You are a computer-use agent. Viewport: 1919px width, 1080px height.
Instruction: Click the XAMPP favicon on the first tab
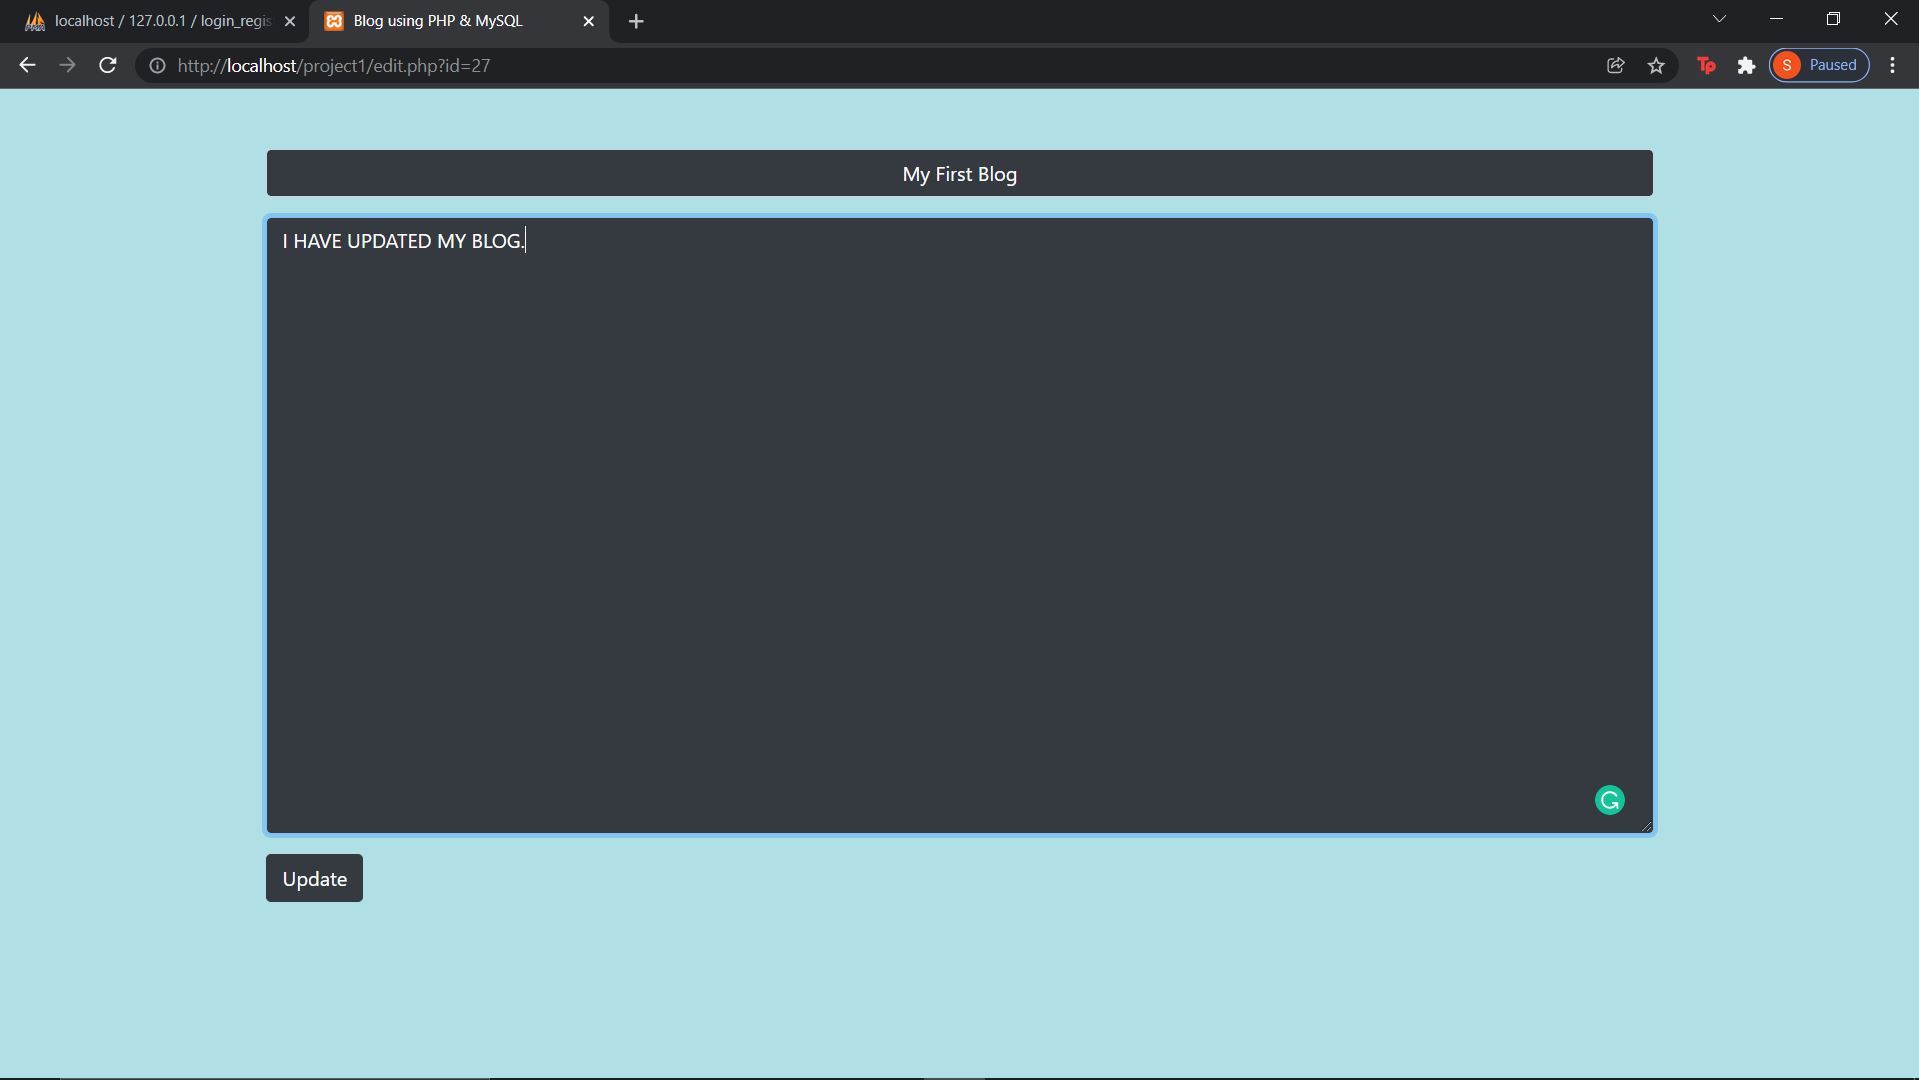(35, 20)
